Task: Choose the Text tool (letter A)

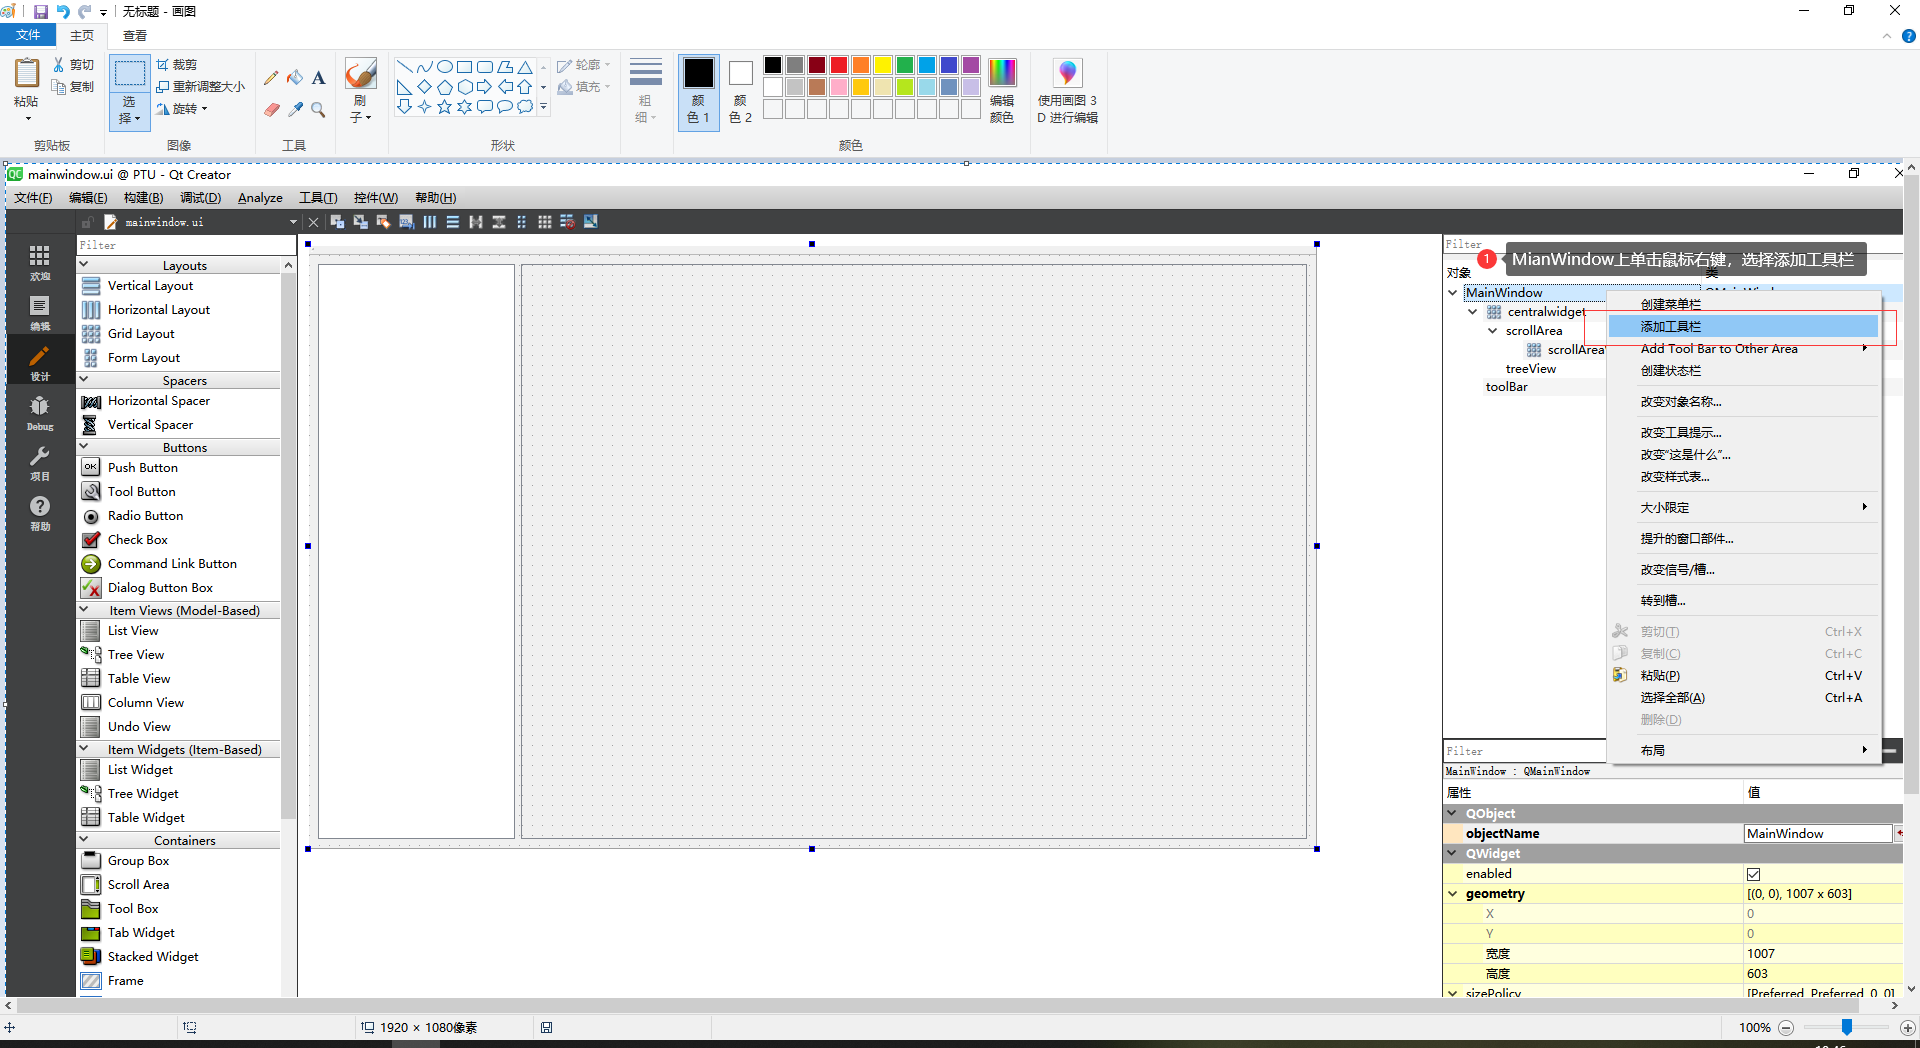Action: [x=318, y=78]
